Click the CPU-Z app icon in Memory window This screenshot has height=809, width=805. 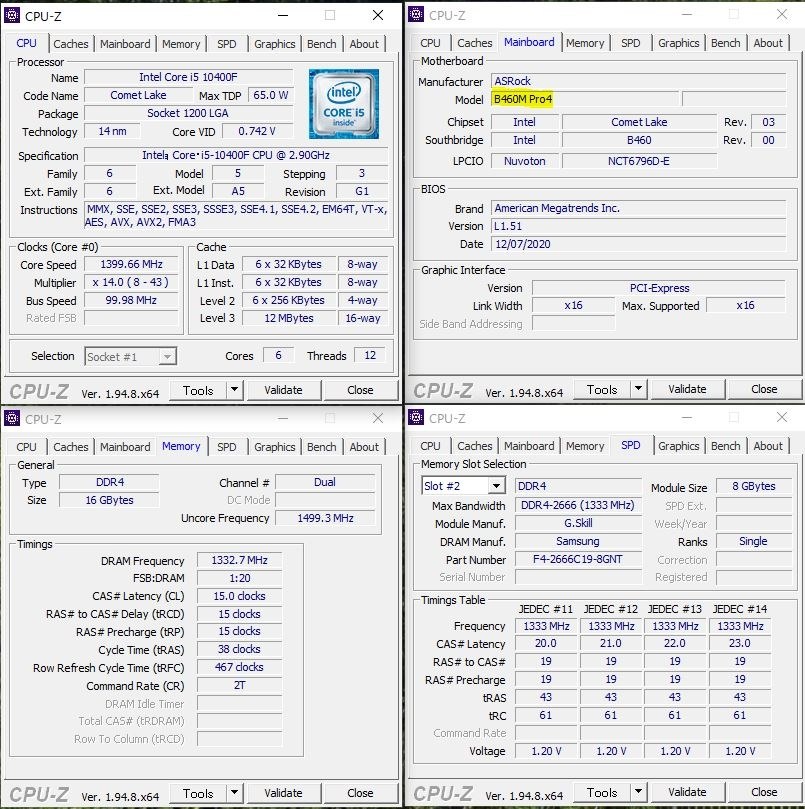coord(12,418)
